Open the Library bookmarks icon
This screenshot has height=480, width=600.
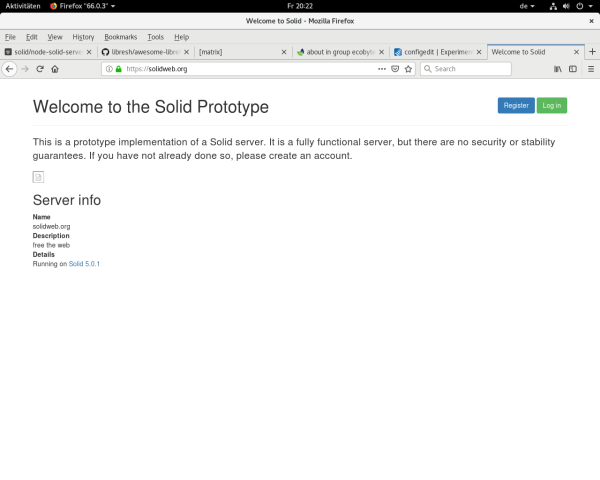pyautogui.click(x=558, y=69)
